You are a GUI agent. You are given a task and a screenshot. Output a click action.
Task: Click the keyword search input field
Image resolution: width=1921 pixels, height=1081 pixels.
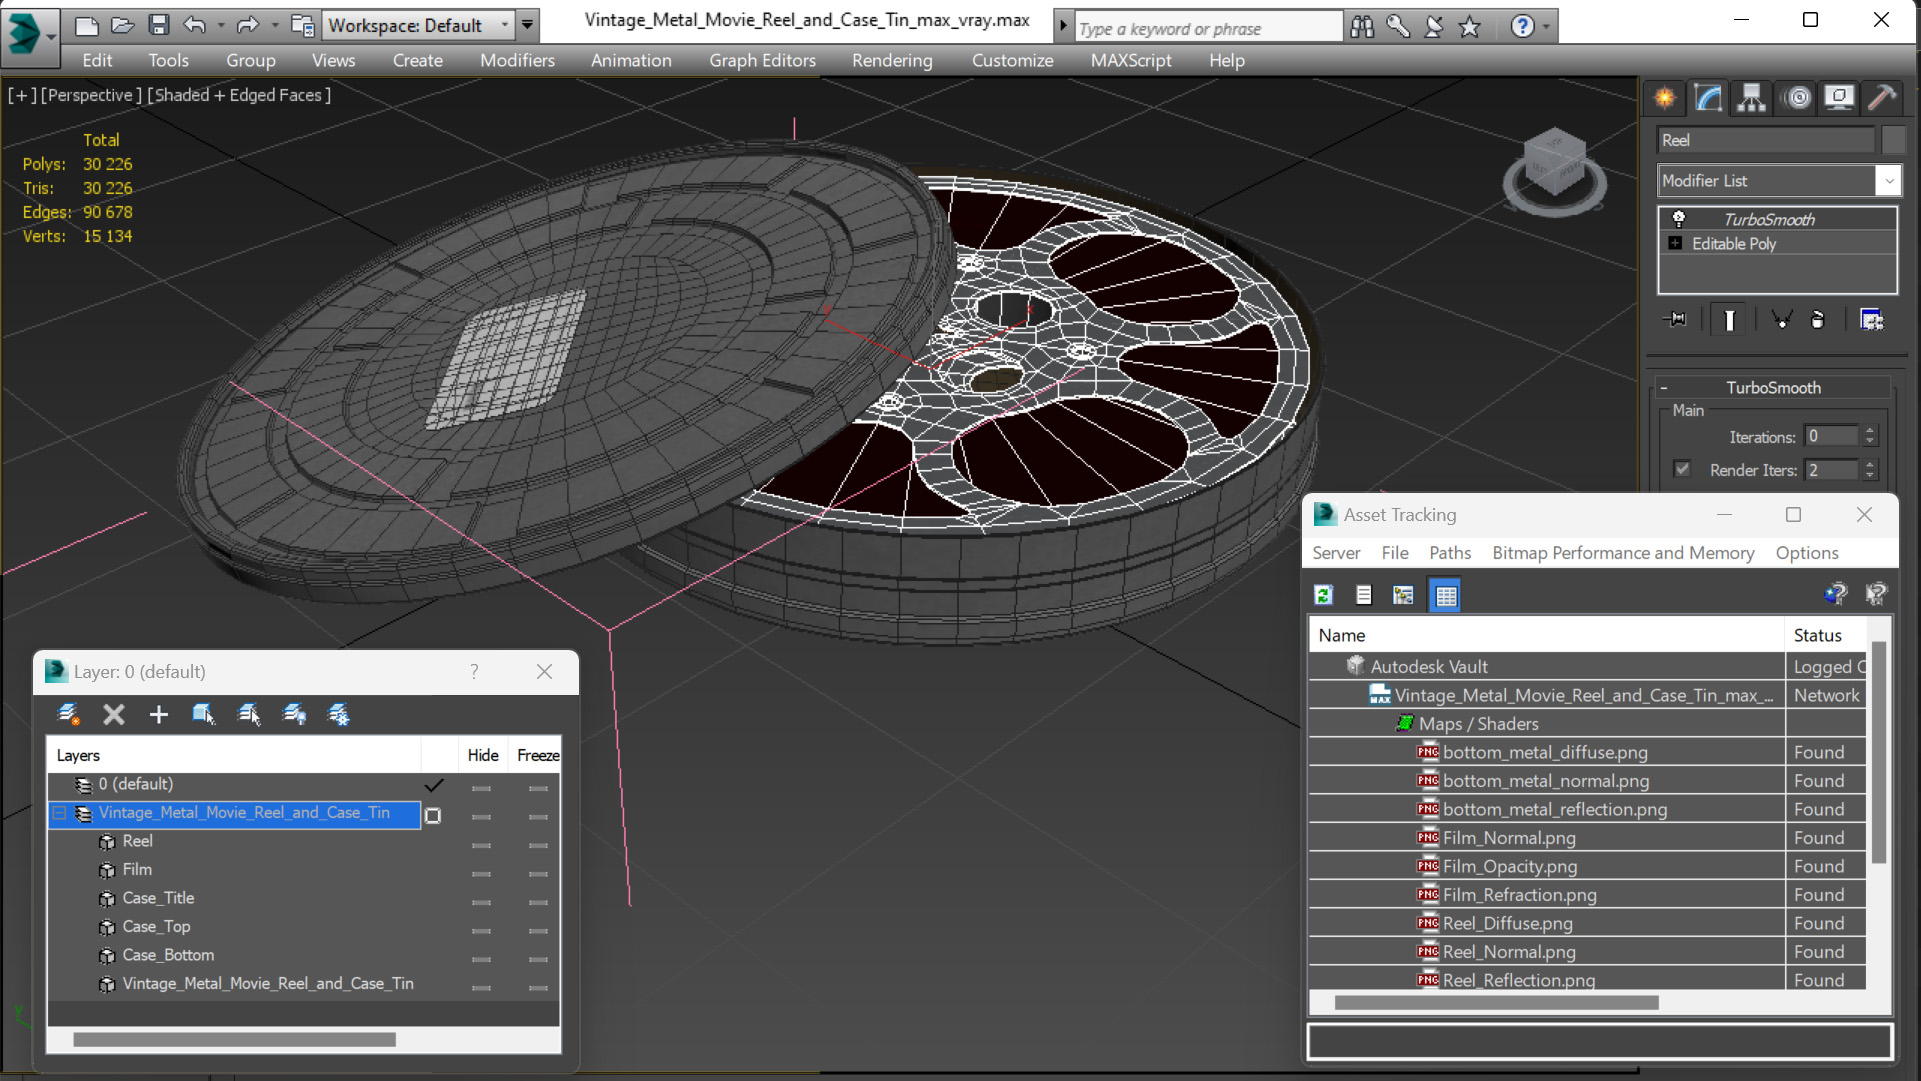point(1208,28)
